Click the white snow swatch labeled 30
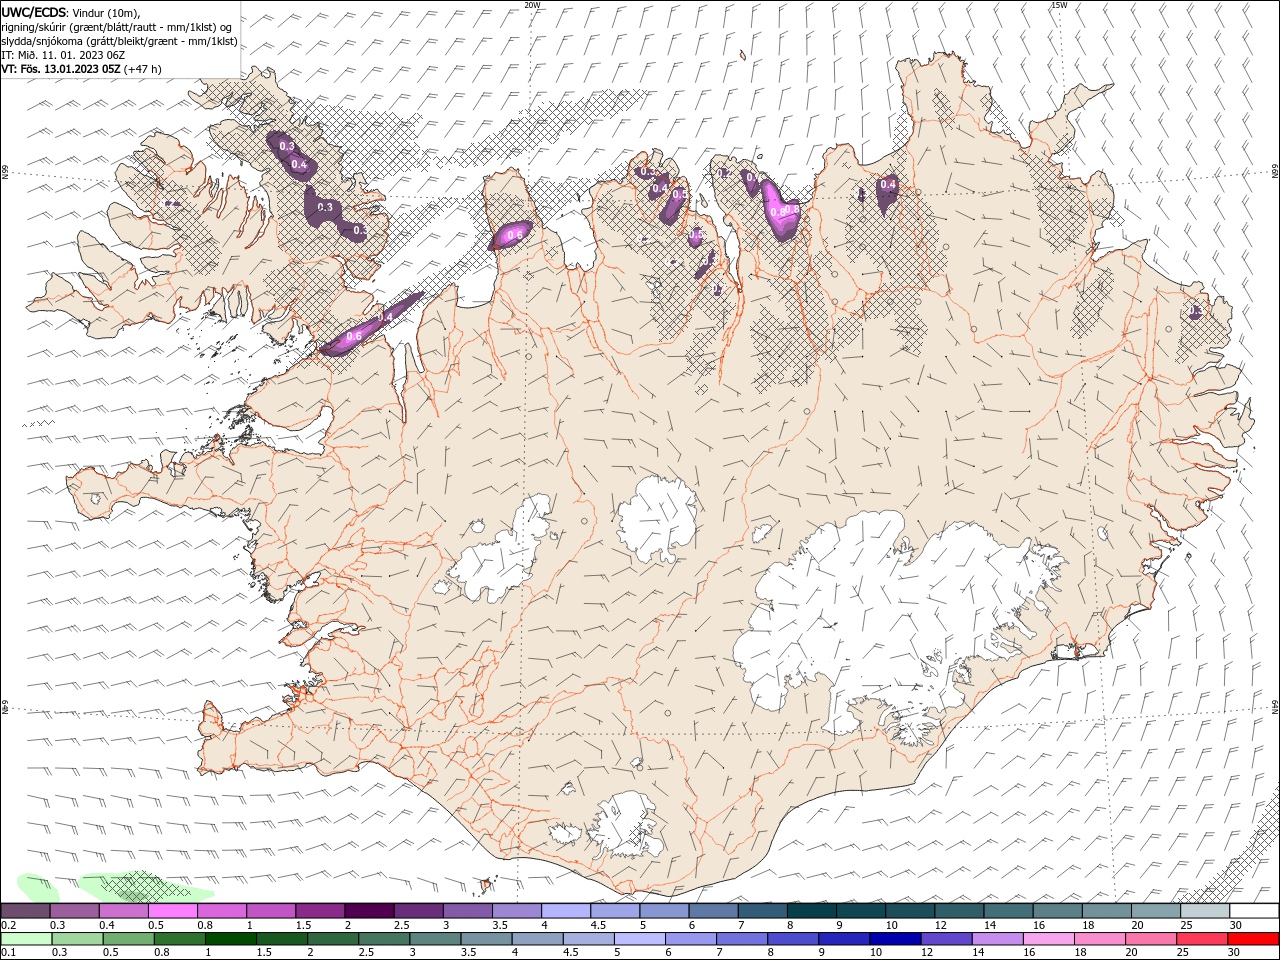 coord(1253,911)
